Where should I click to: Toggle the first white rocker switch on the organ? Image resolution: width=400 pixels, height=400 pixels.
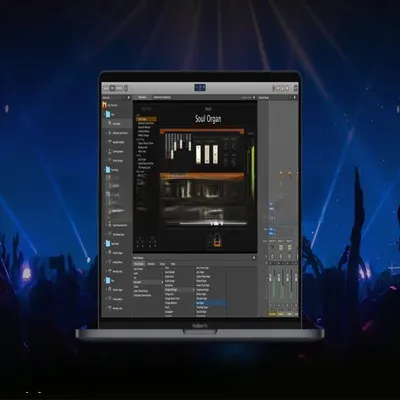(x=198, y=154)
